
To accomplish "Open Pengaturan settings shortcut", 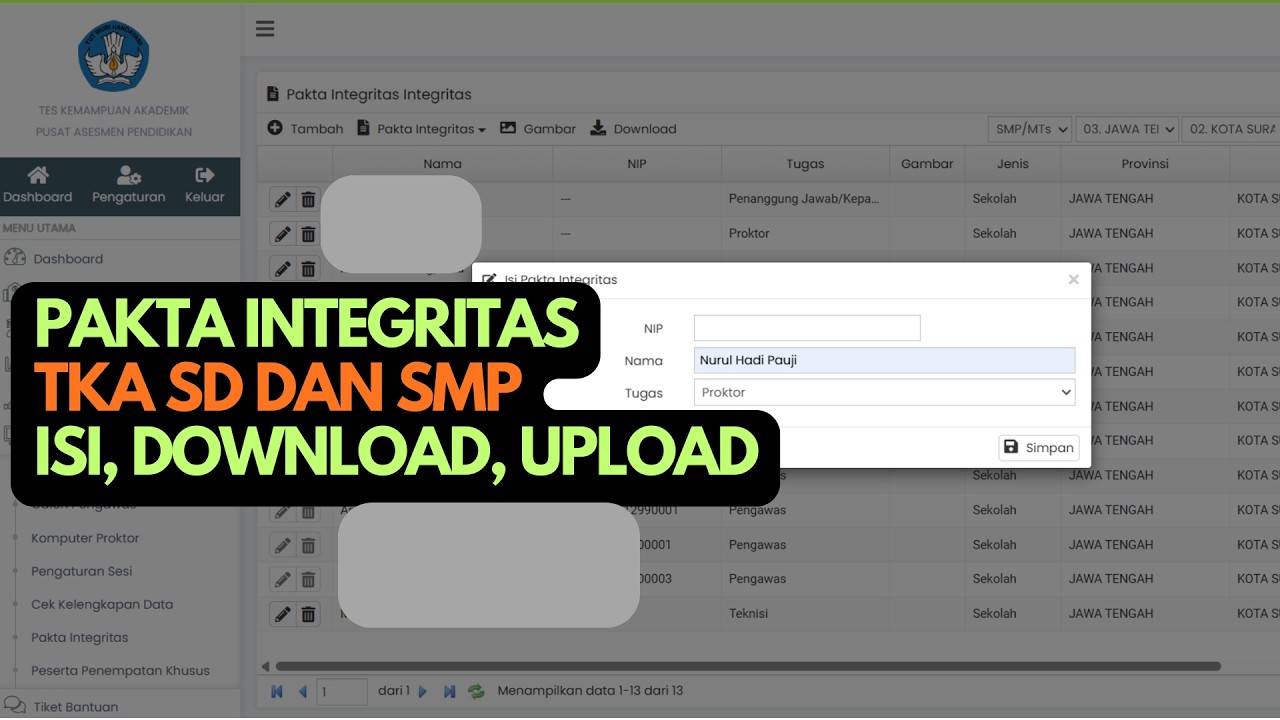I will point(128,186).
